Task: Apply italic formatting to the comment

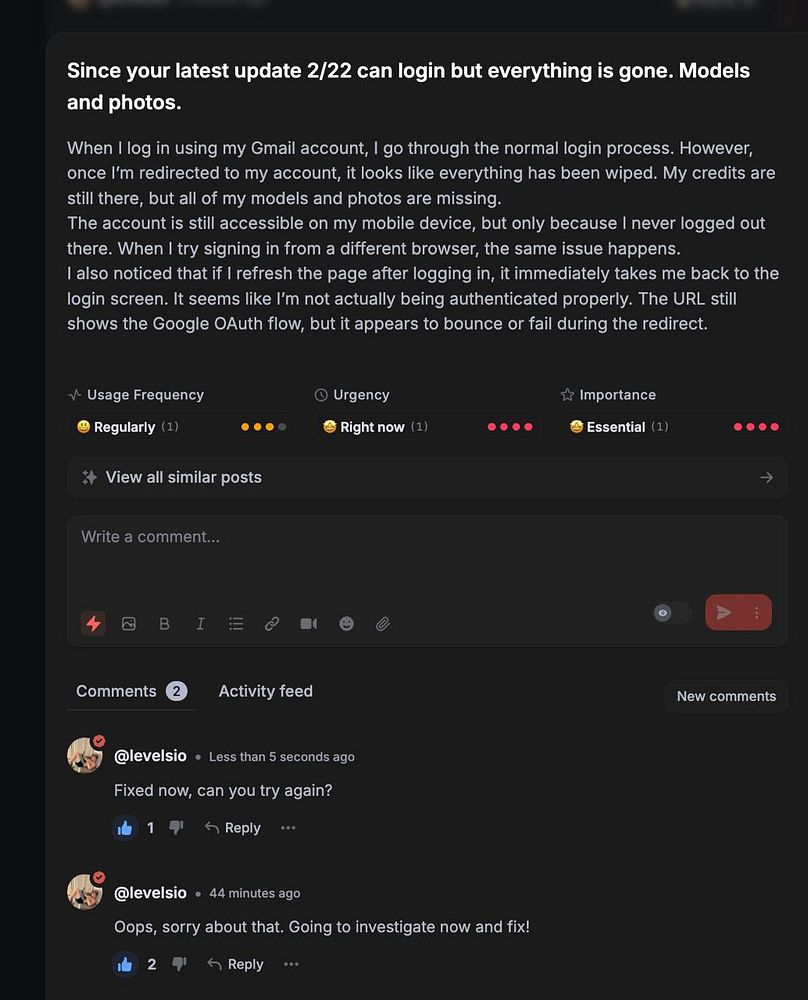Action: point(200,624)
